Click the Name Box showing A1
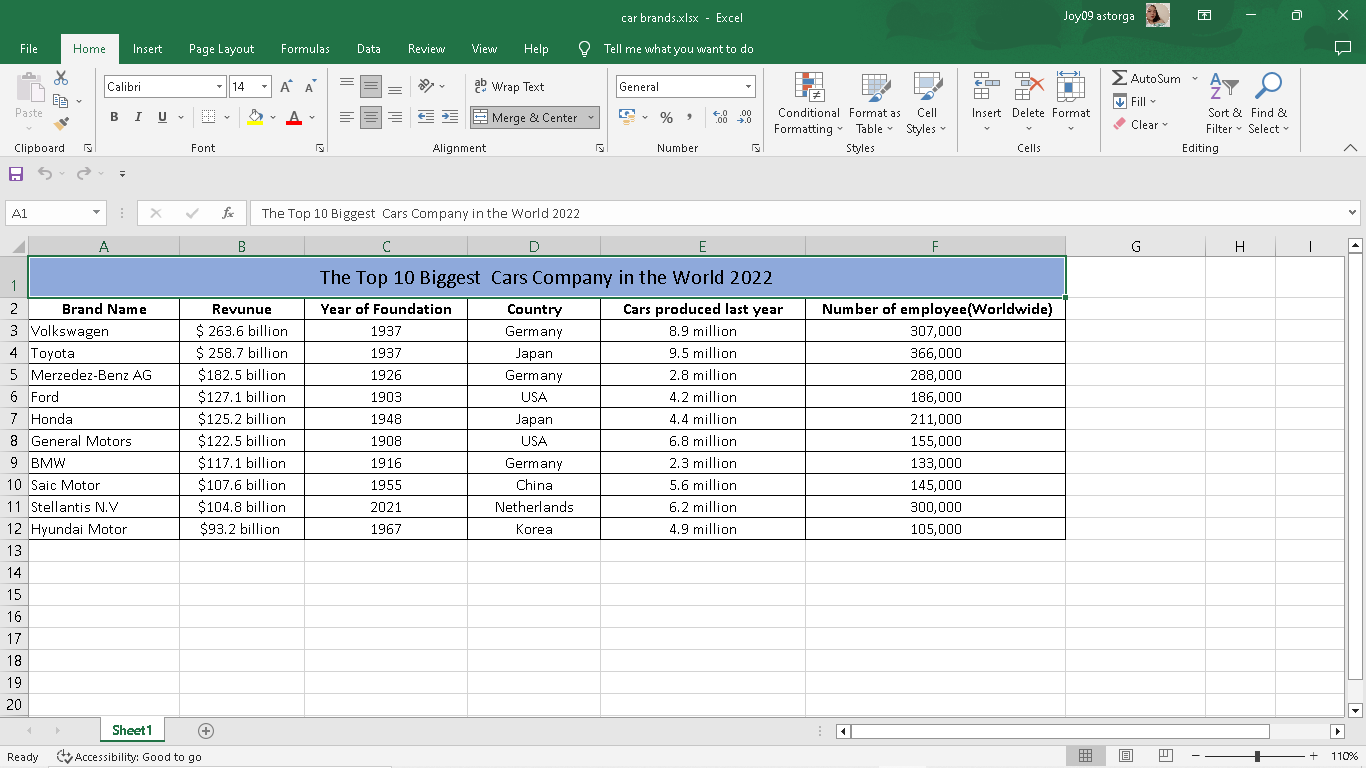This screenshot has height=768, width=1366. (x=48, y=213)
